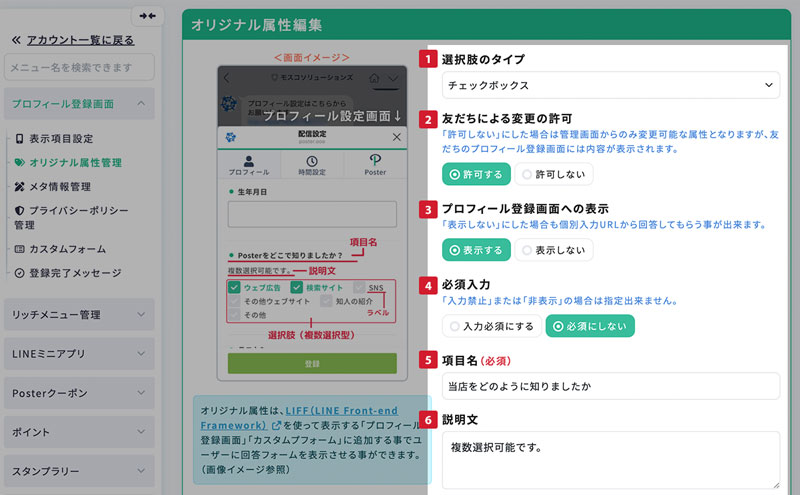The height and width of the screenshot is (495, 800).
Task: Click the double-chevron back icon by アカウント一覧
Action: 15,40
